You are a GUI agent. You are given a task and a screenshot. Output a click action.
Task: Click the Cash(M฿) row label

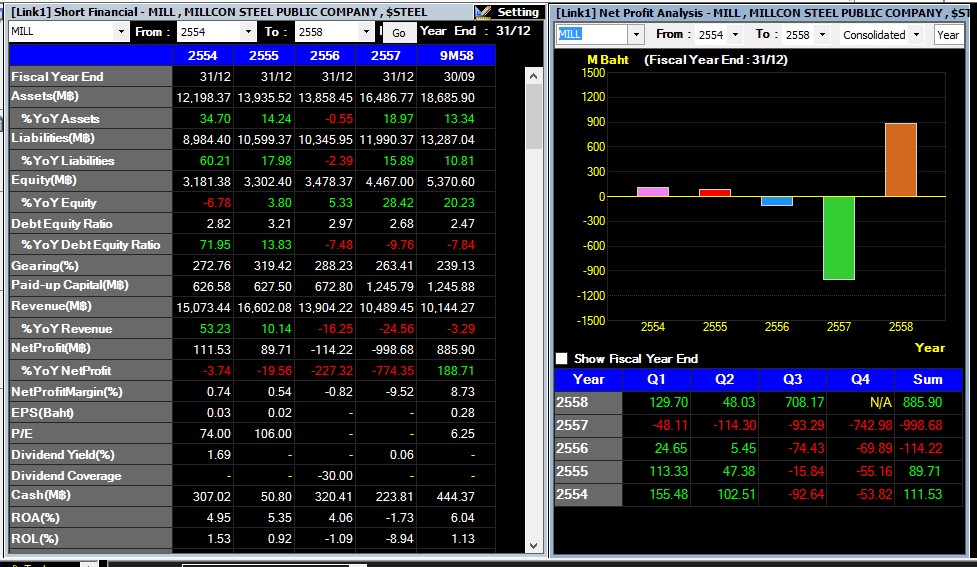(x=91, y=497)
